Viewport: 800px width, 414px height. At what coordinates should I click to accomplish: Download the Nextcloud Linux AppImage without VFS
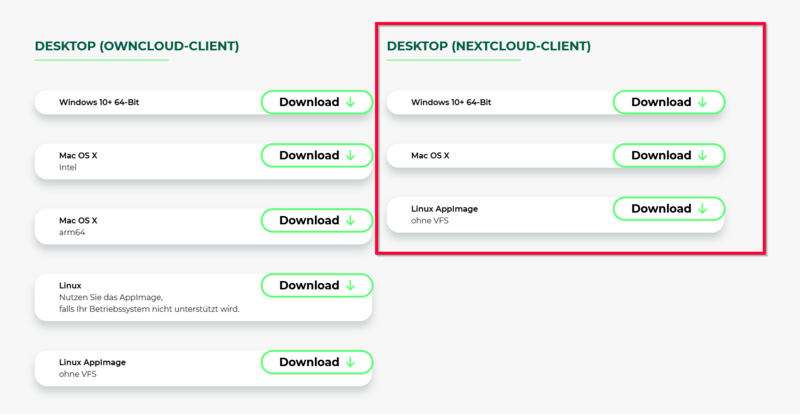[661, 209]
